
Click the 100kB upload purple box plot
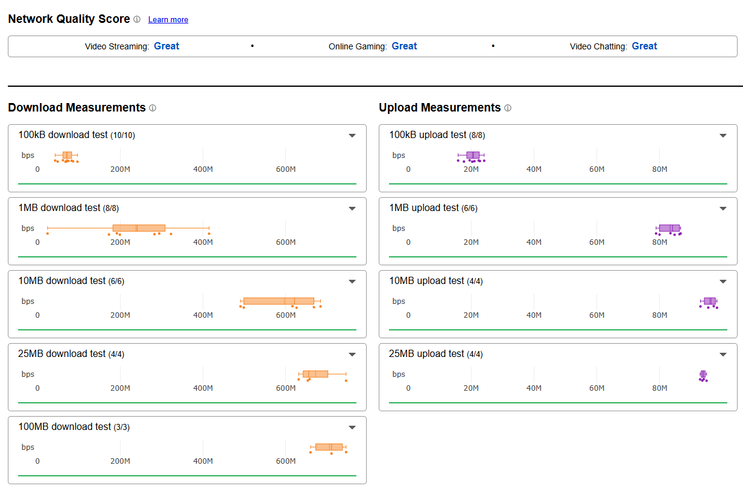point(473,155)
